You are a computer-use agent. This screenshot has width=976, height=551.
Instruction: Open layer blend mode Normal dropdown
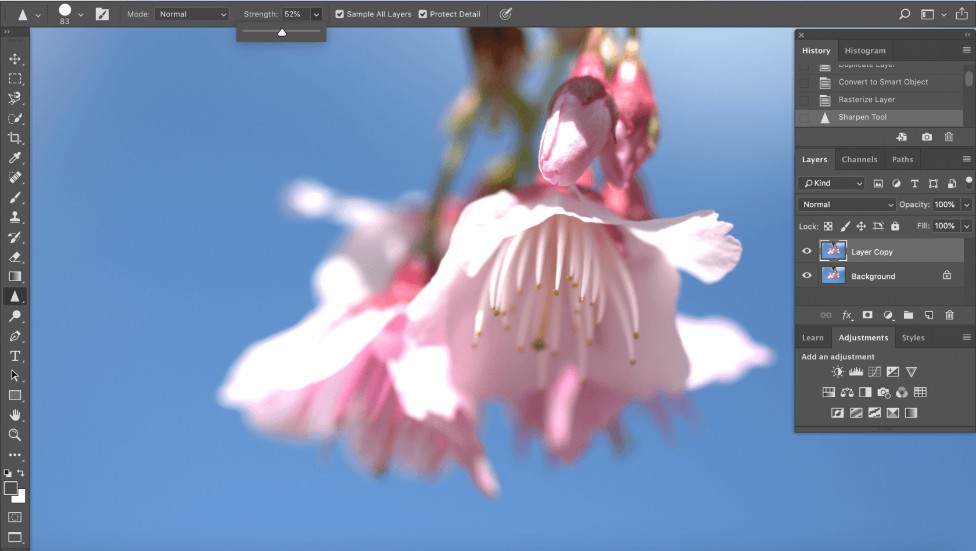[847, 204]
